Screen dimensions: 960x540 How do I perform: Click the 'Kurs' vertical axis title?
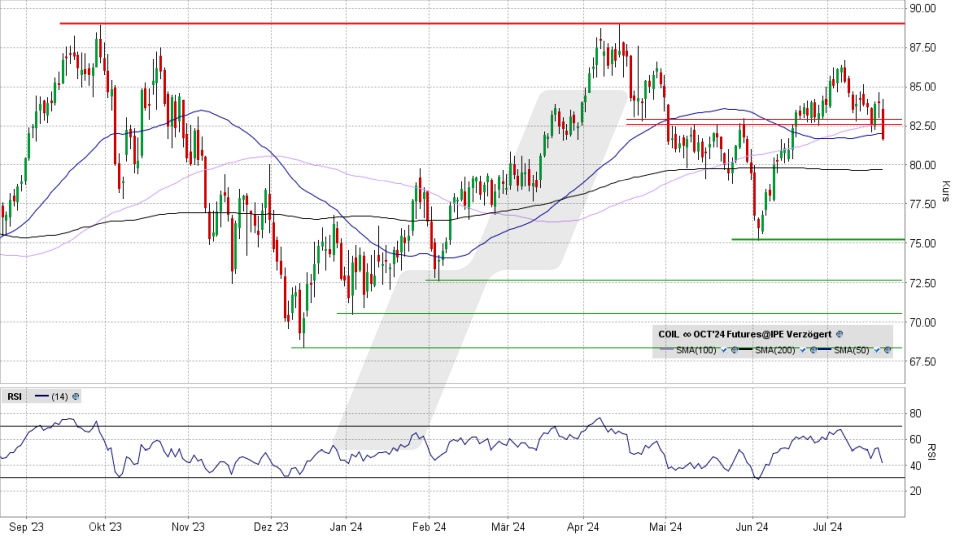[946, 191]
